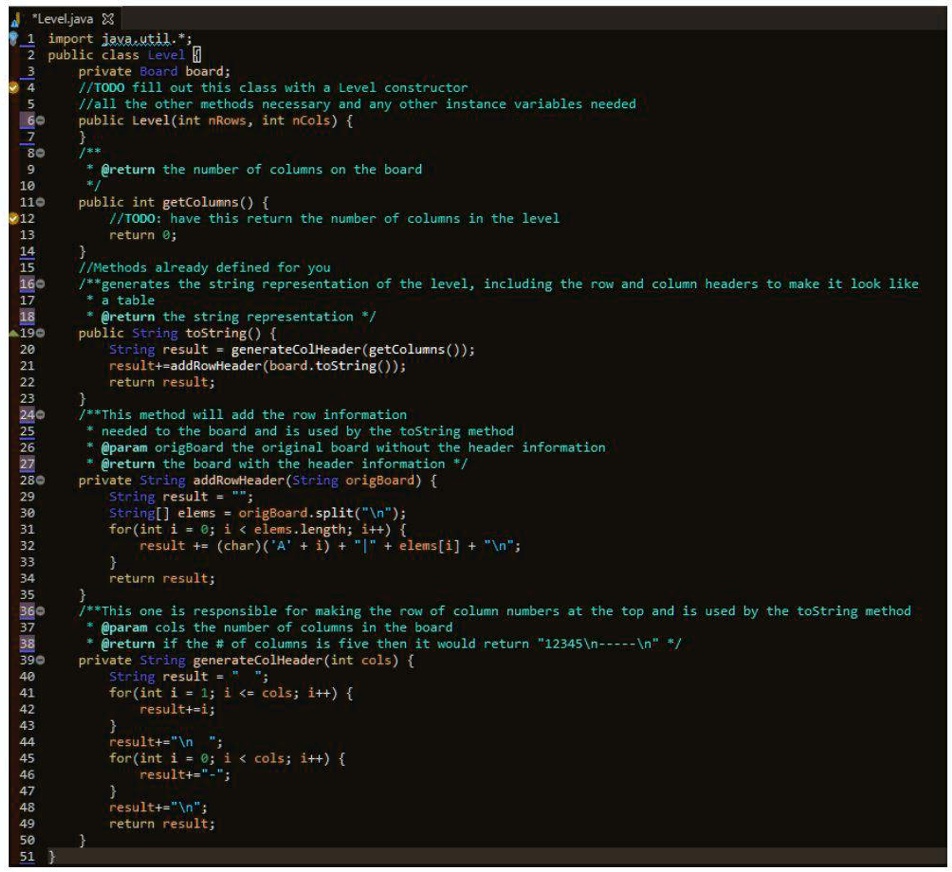952x872 pixels.
Task: Click the override indicator arrow at line 19
Action: tap(13, 332)
